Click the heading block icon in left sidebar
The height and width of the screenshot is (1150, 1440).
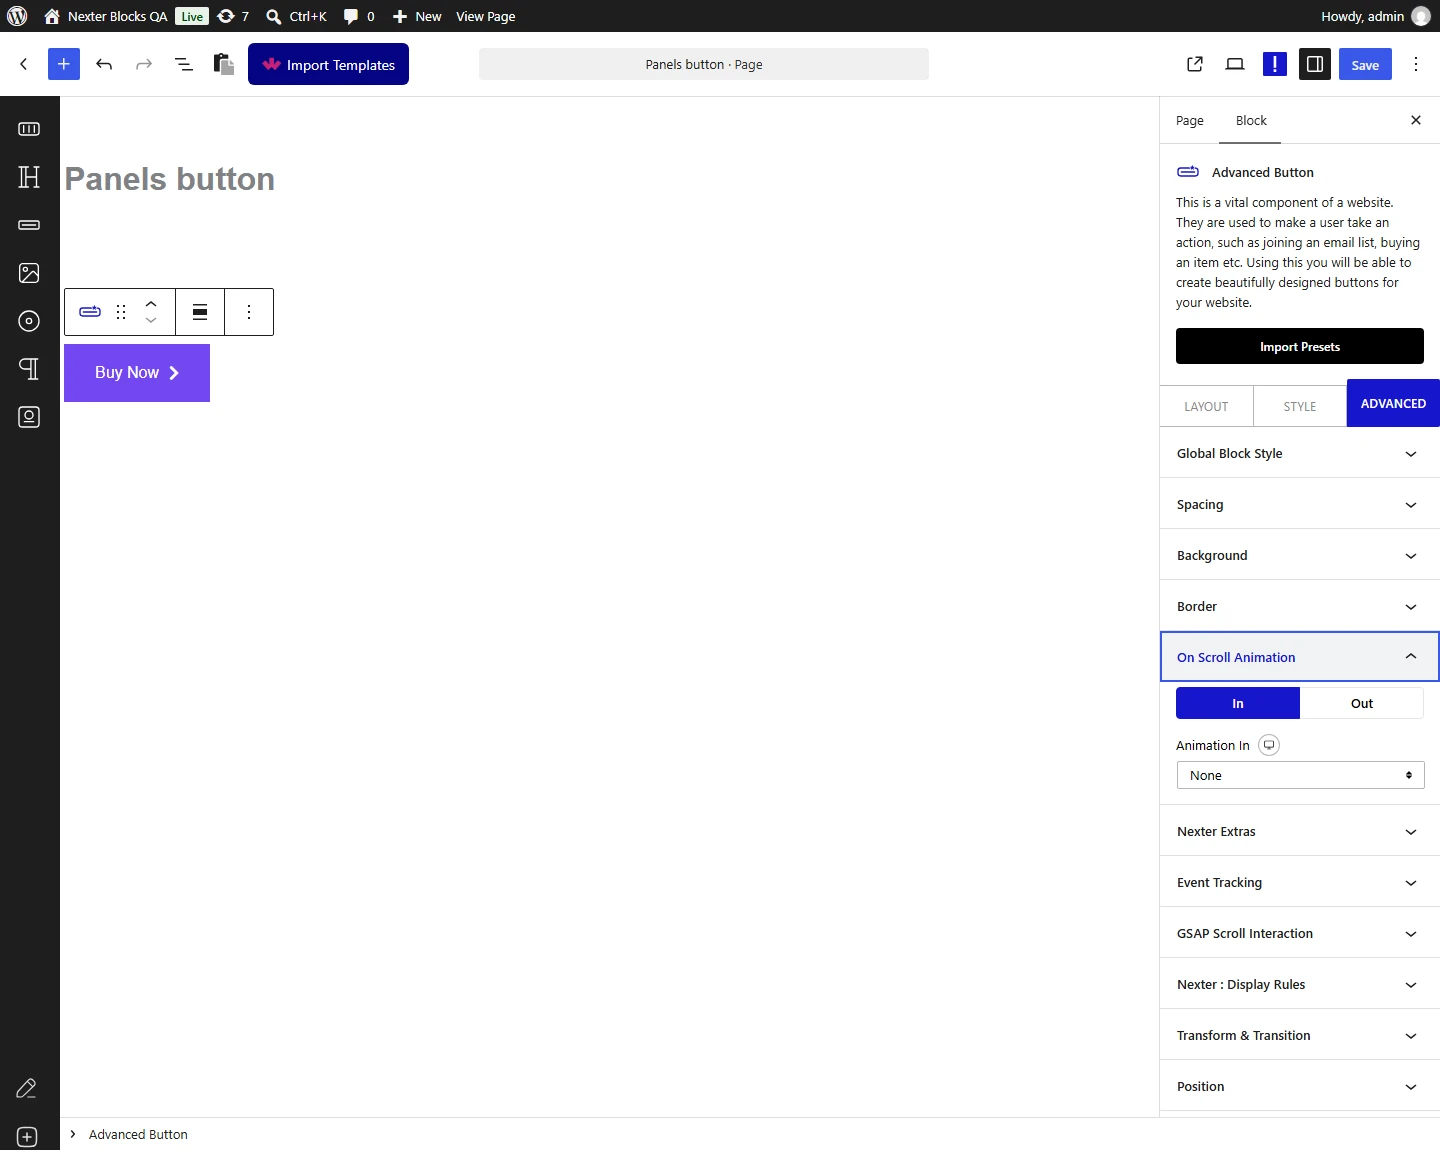click(29, 177)
